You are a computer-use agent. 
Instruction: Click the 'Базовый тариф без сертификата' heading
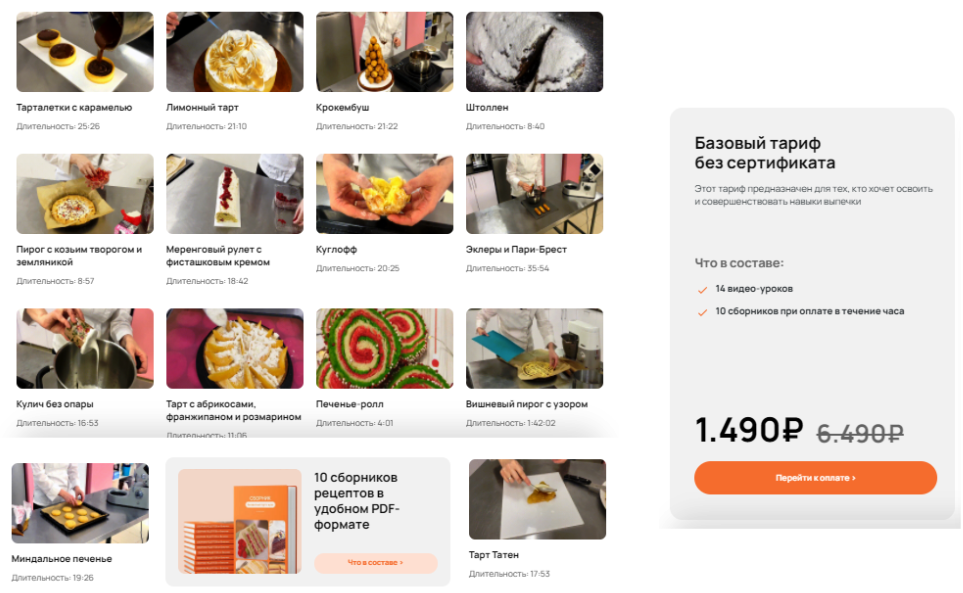tap(765, 153)
